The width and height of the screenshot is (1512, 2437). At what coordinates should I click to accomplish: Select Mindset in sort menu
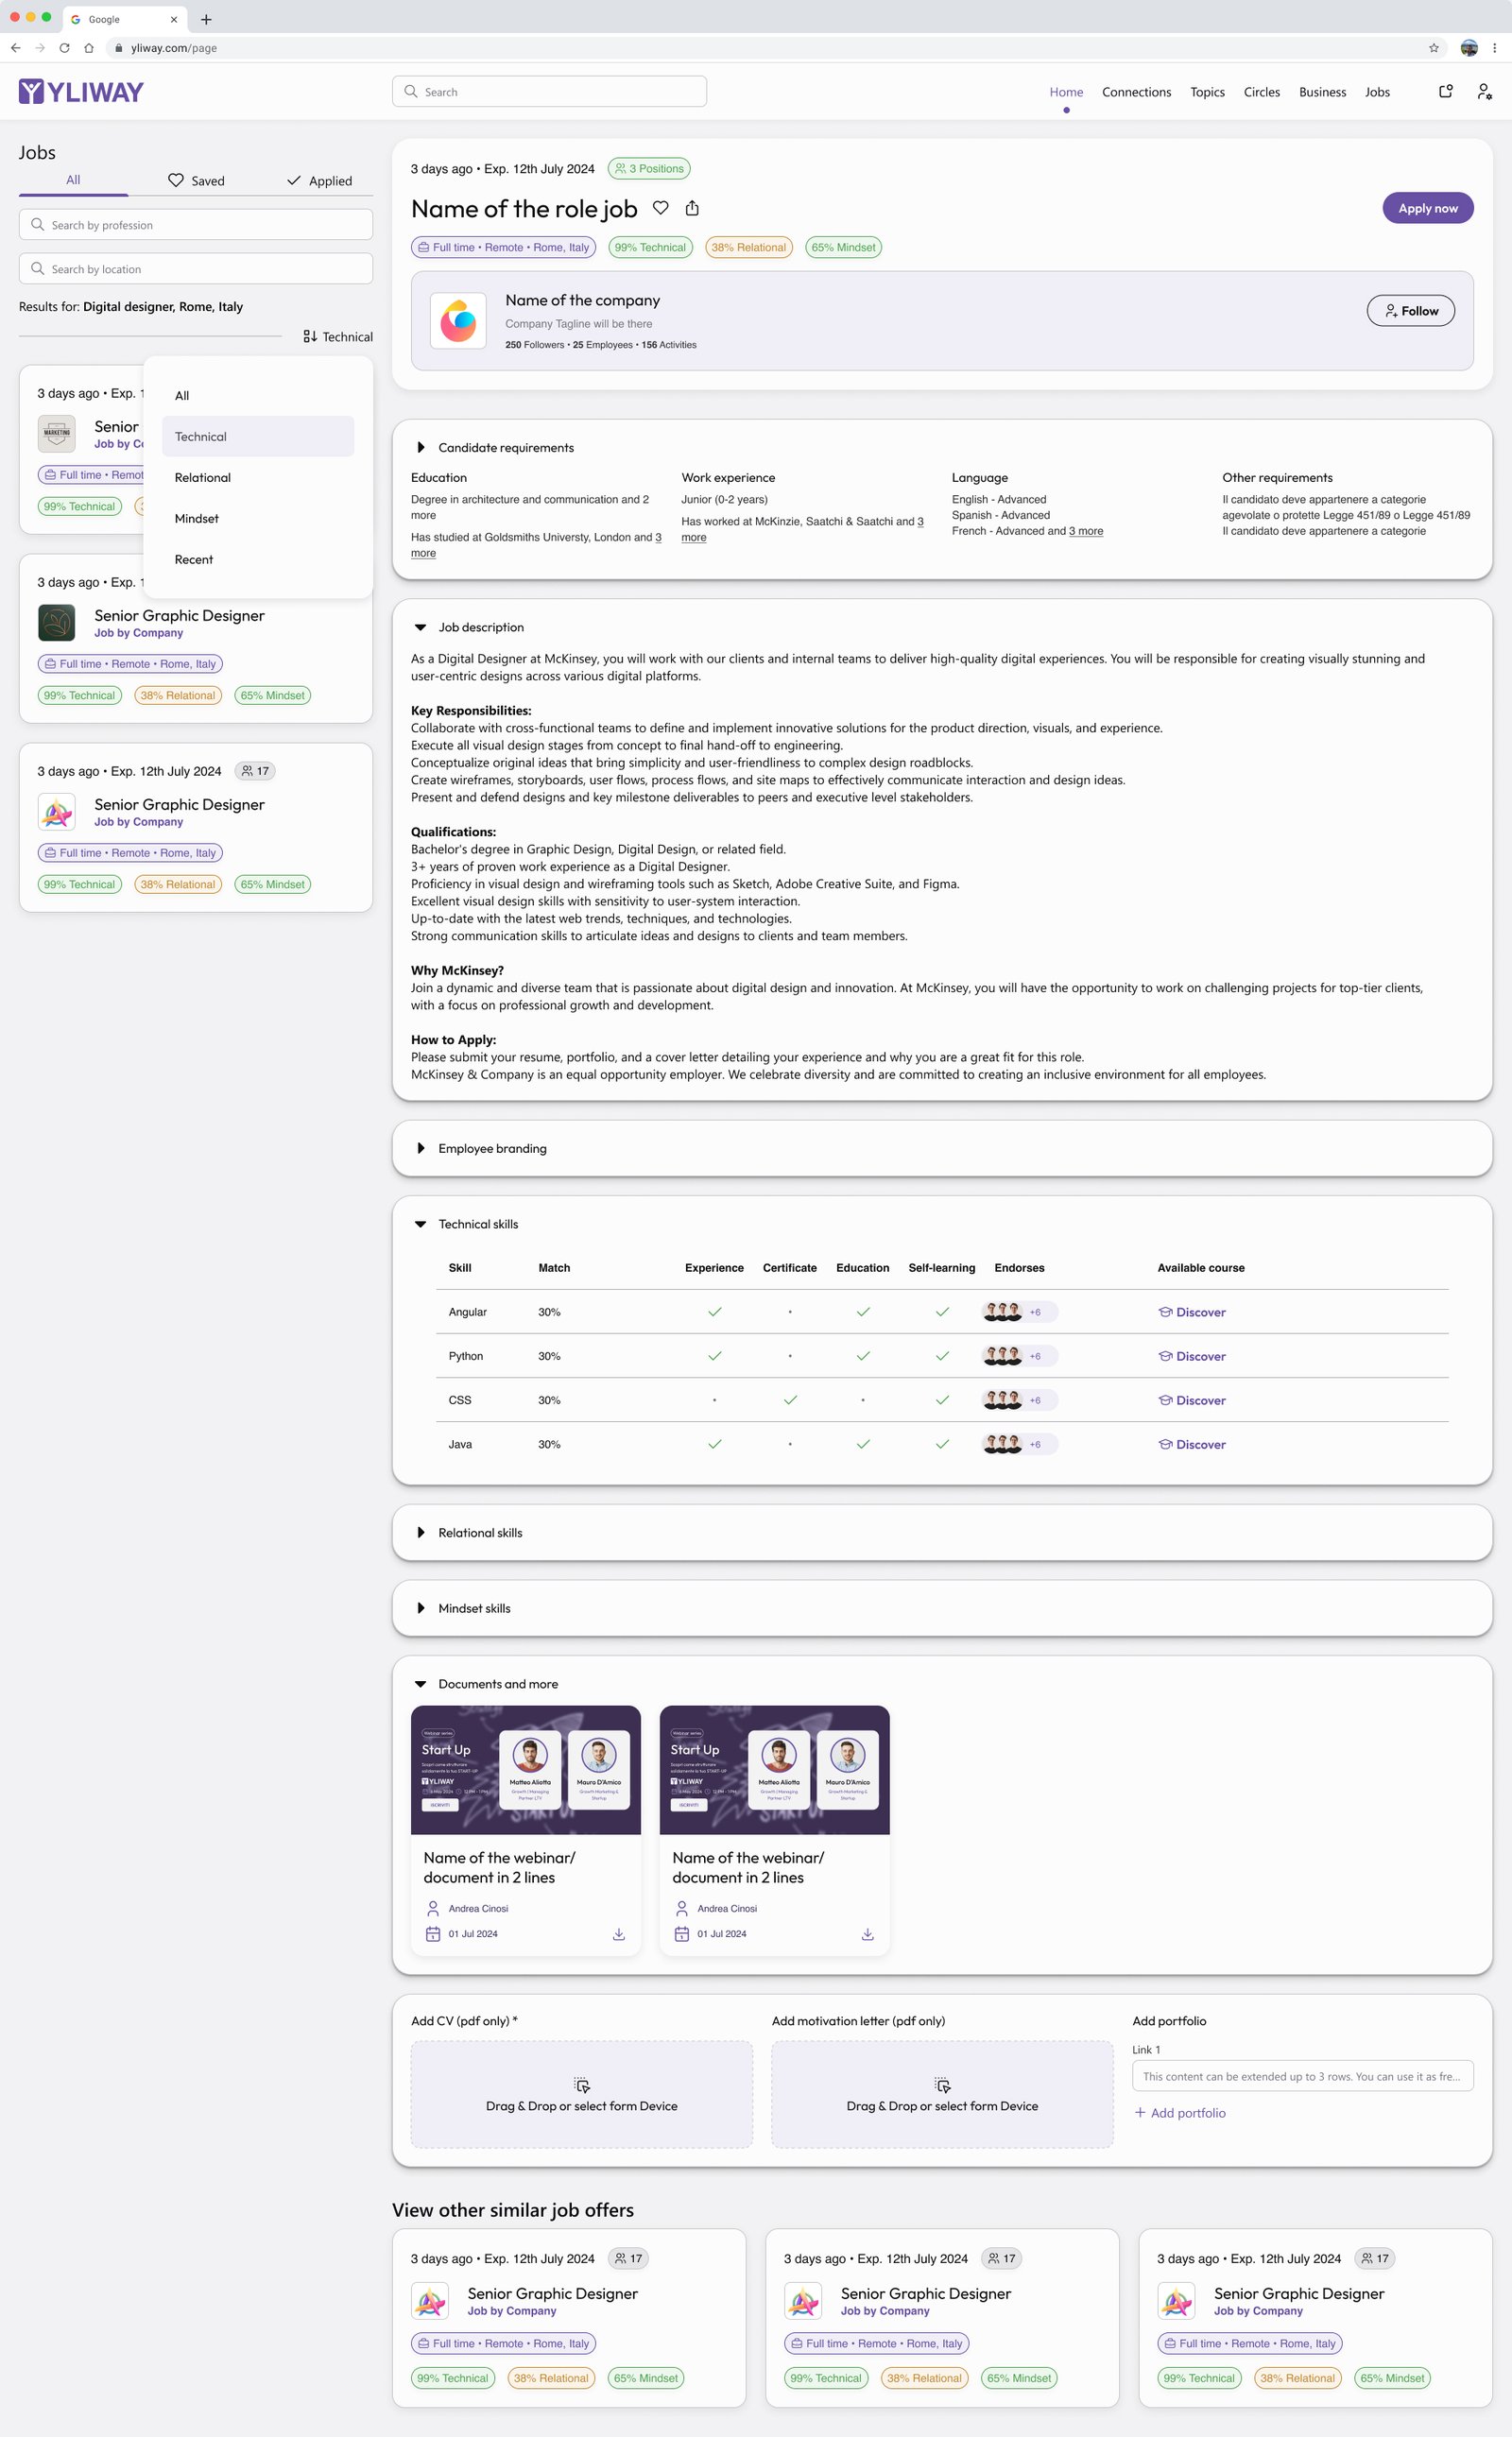(x=258, y=519)
